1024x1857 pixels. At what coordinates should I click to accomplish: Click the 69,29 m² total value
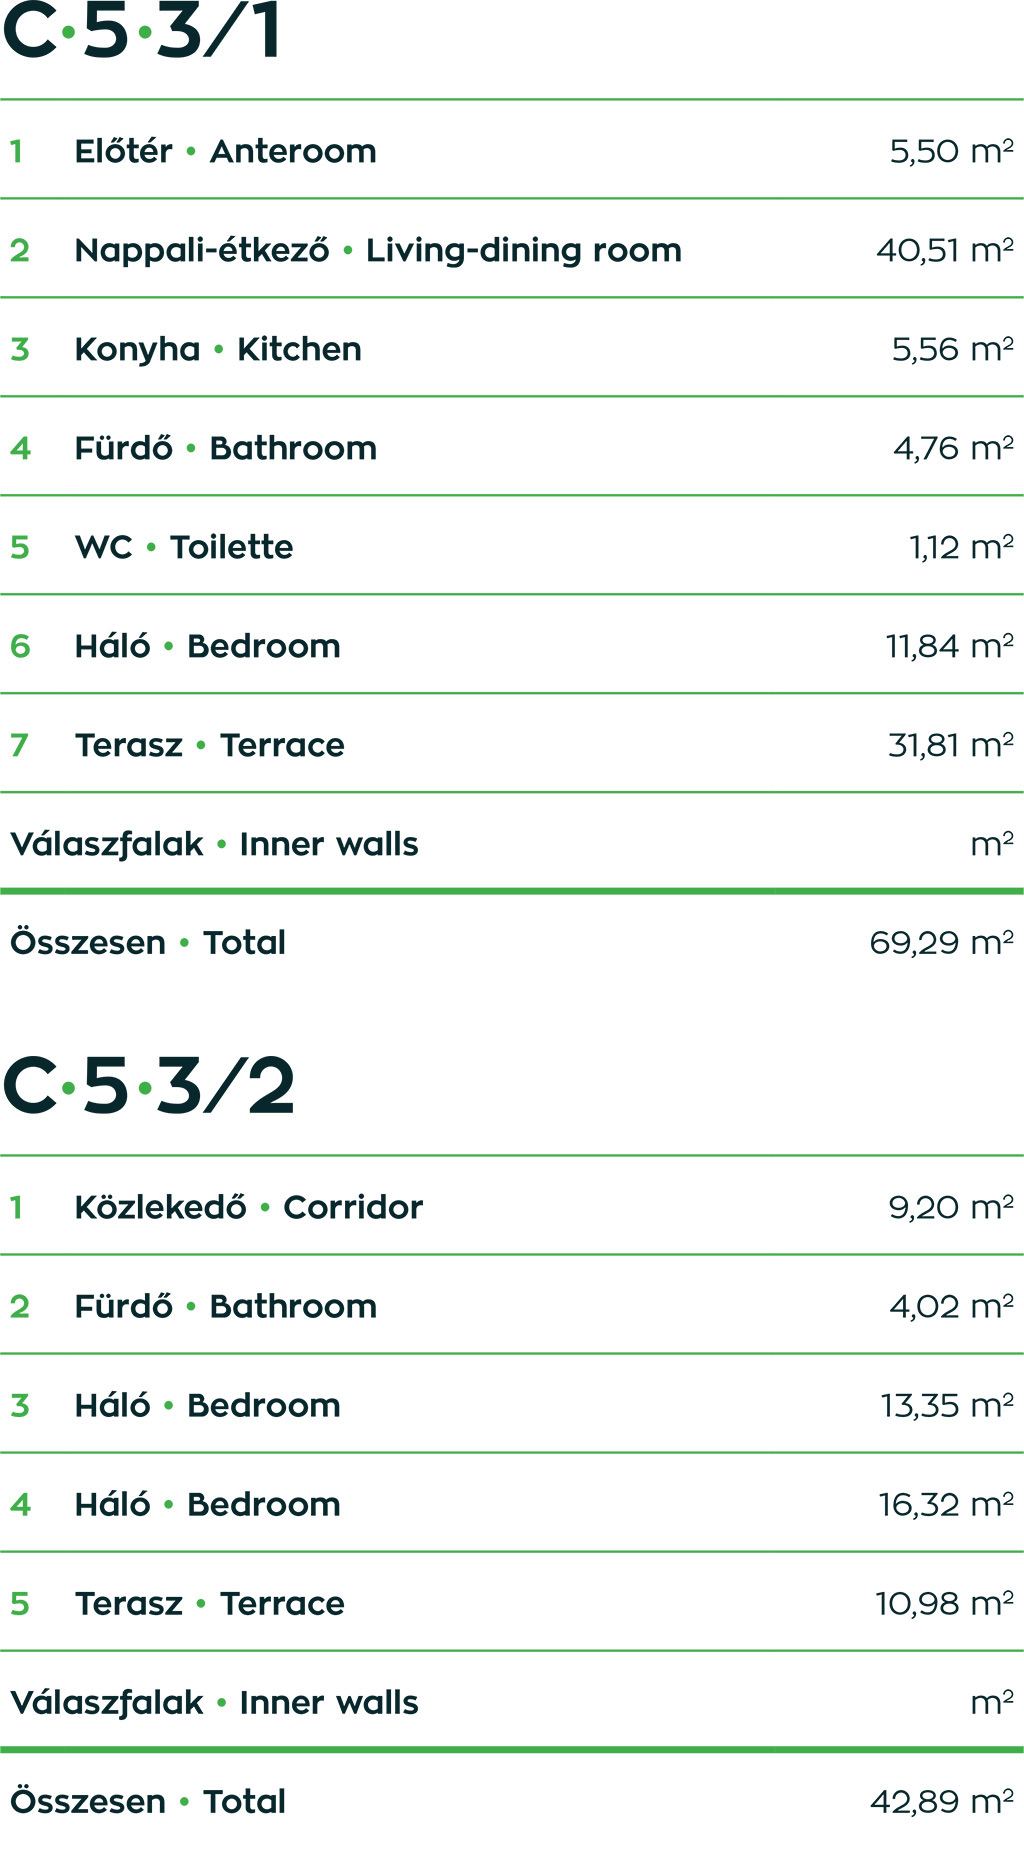coord(941,943)
